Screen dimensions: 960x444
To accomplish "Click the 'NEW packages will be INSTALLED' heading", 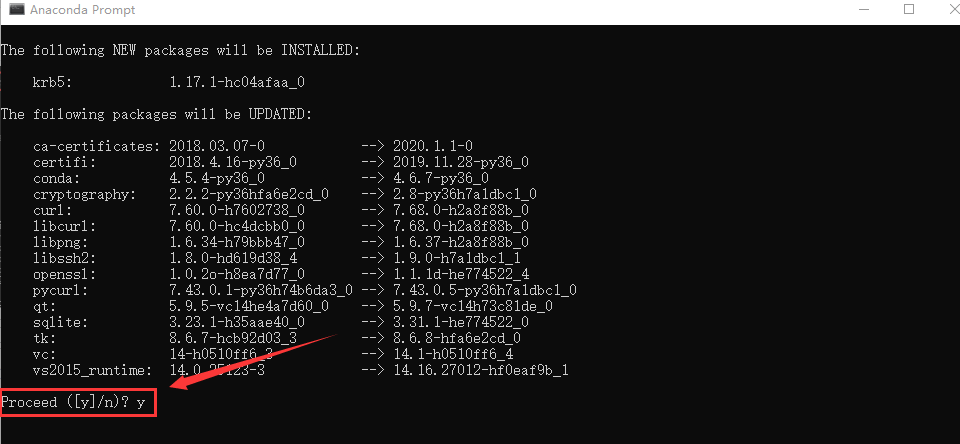I will pos(180,50).
